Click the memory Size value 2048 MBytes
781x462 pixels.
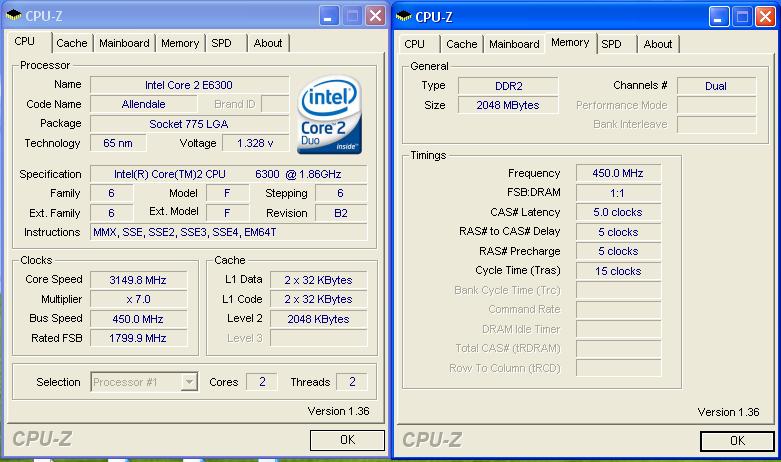[x=508, y=105]
